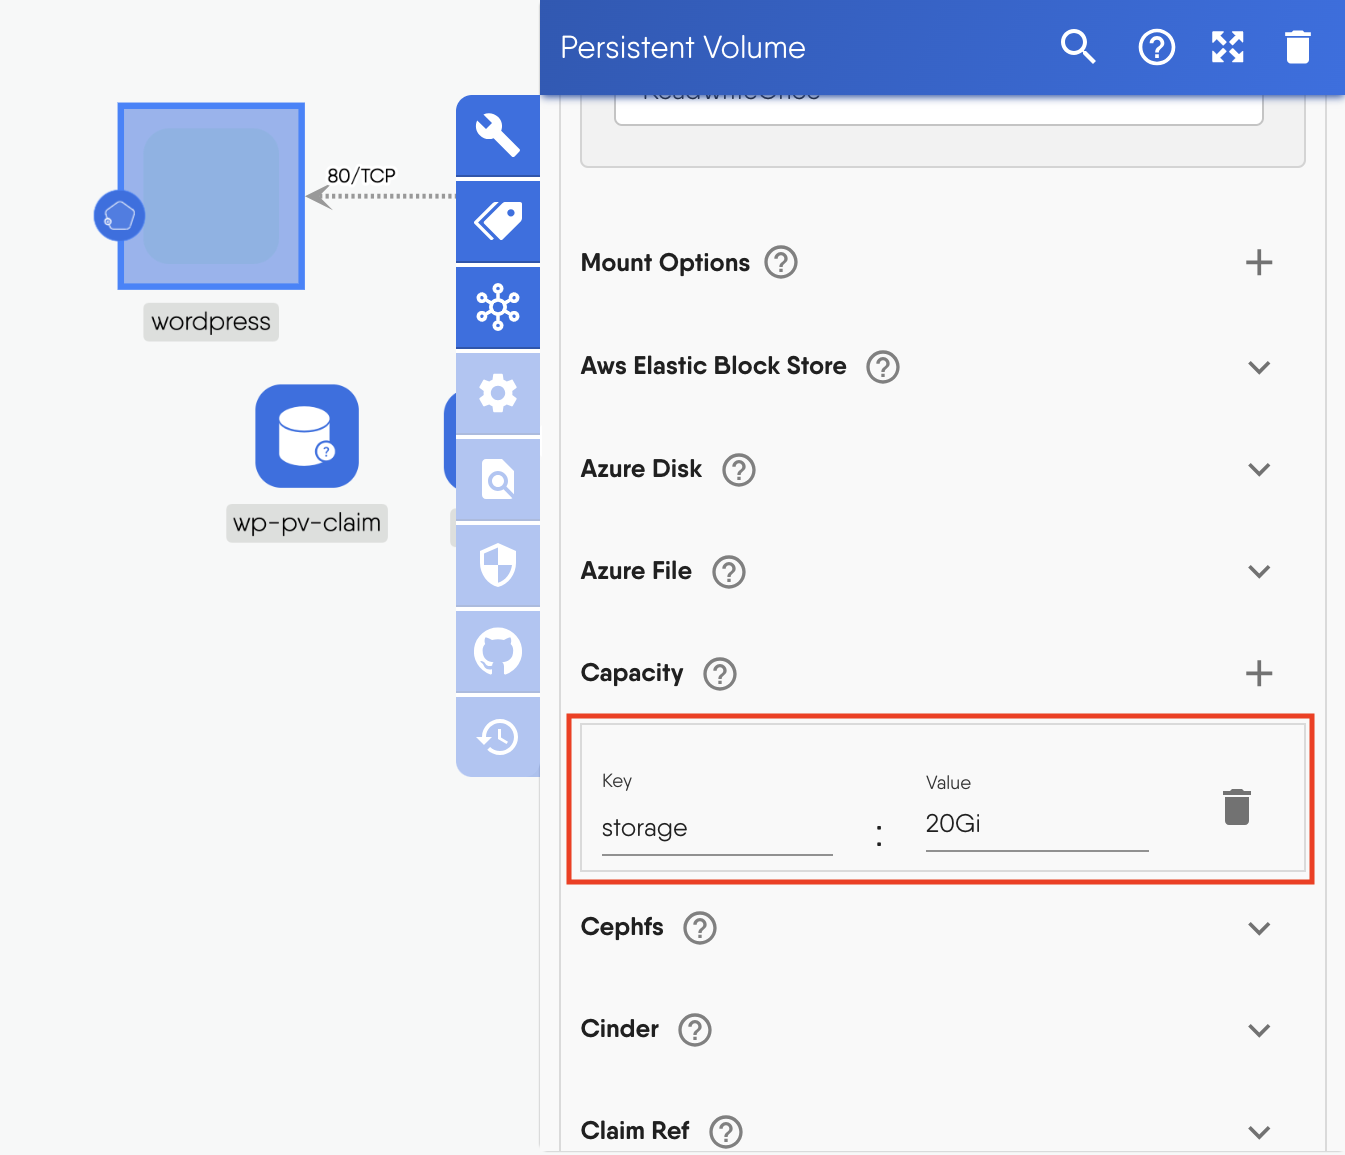The height and width of the screenshot is (1155, 1345).
Task: Click the Value field showing 20Gi
Action: pos(1036,825)
